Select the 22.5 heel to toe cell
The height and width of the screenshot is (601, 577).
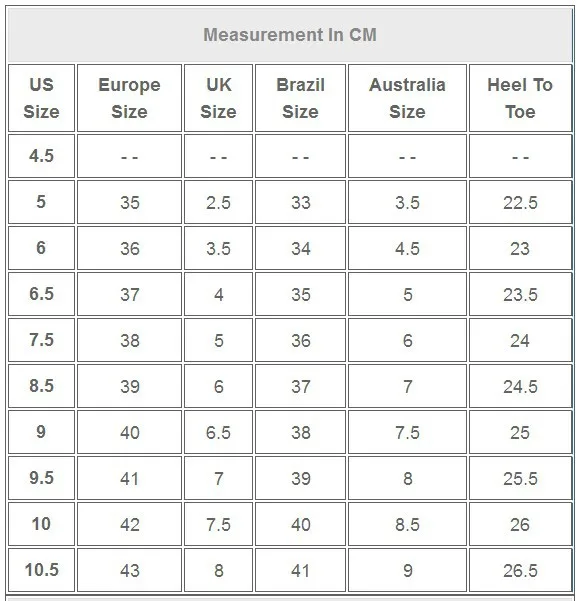coord(520,202)
